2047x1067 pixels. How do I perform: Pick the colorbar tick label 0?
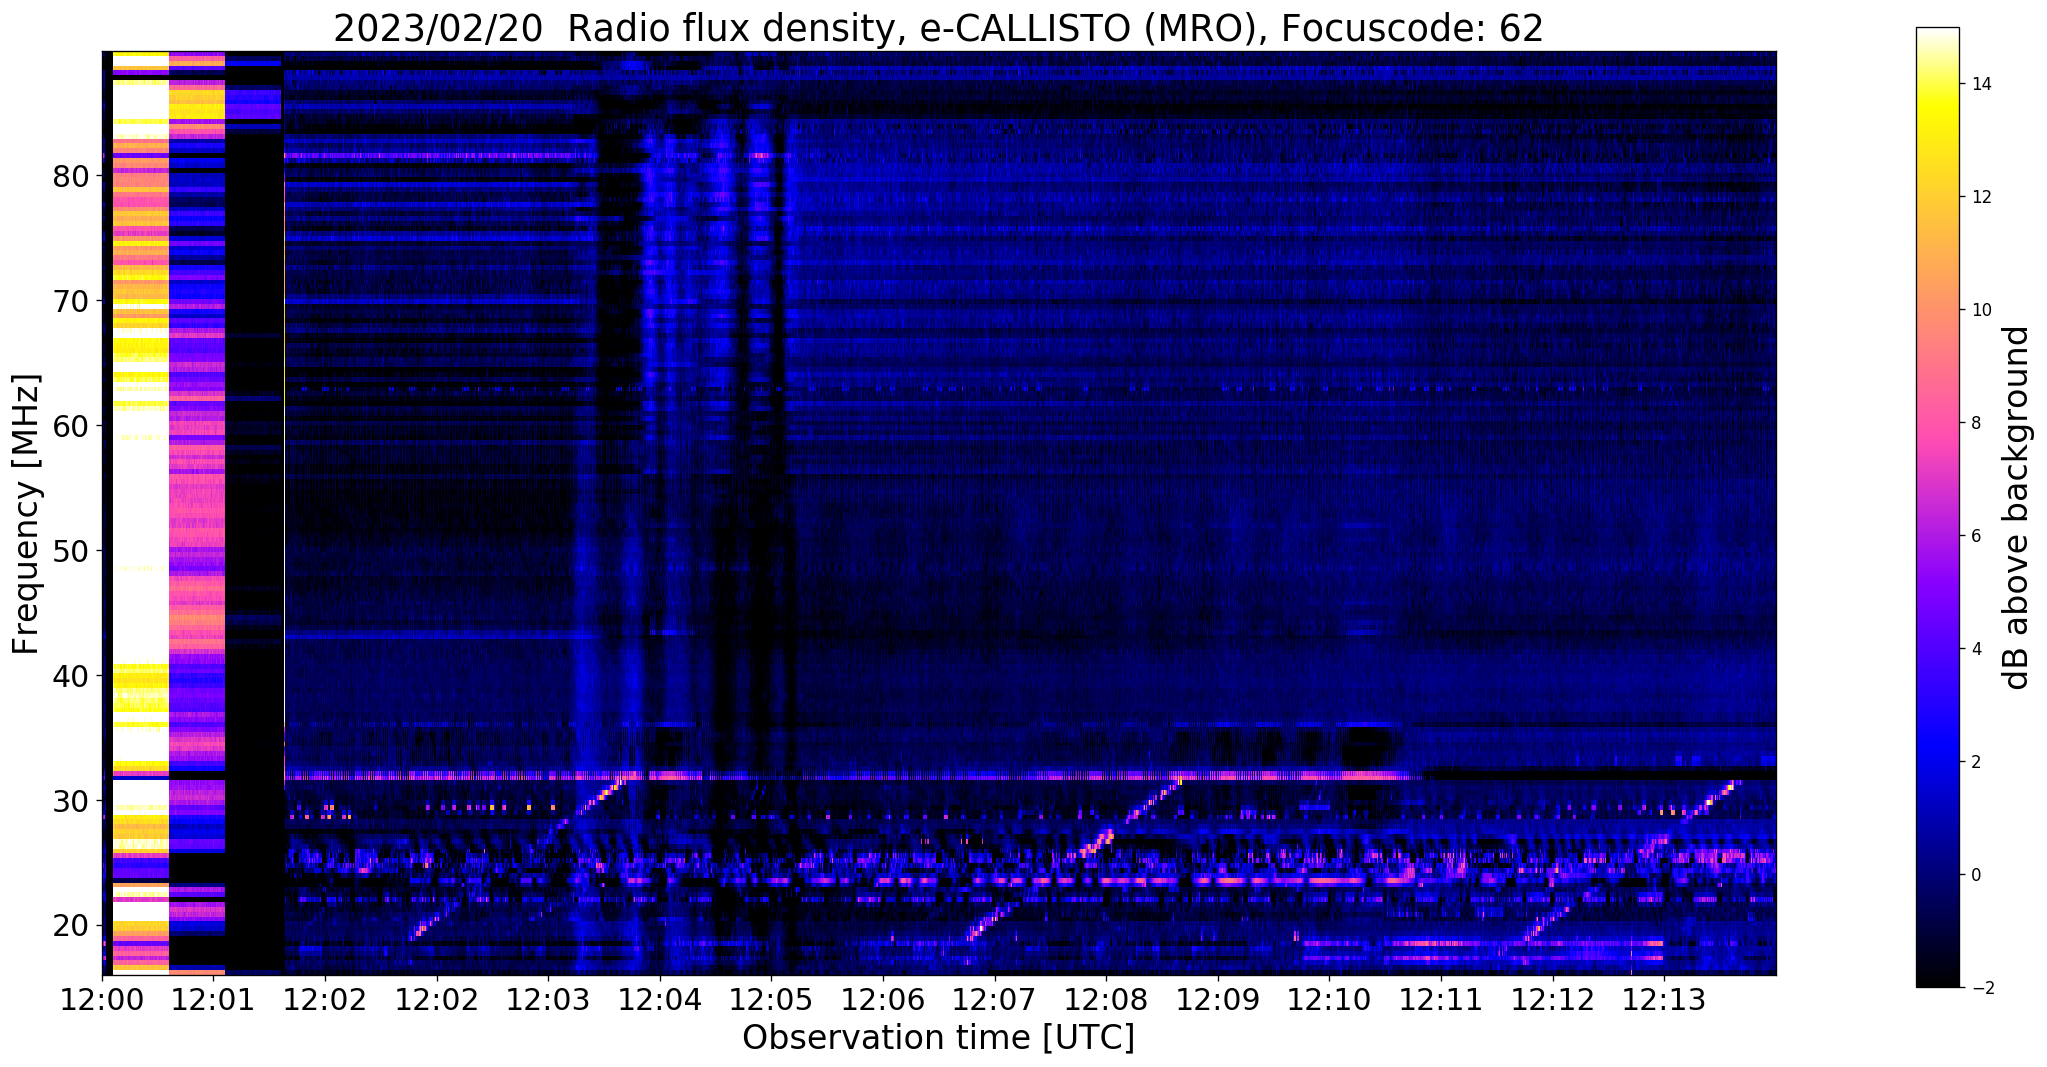pos(1975,876)
